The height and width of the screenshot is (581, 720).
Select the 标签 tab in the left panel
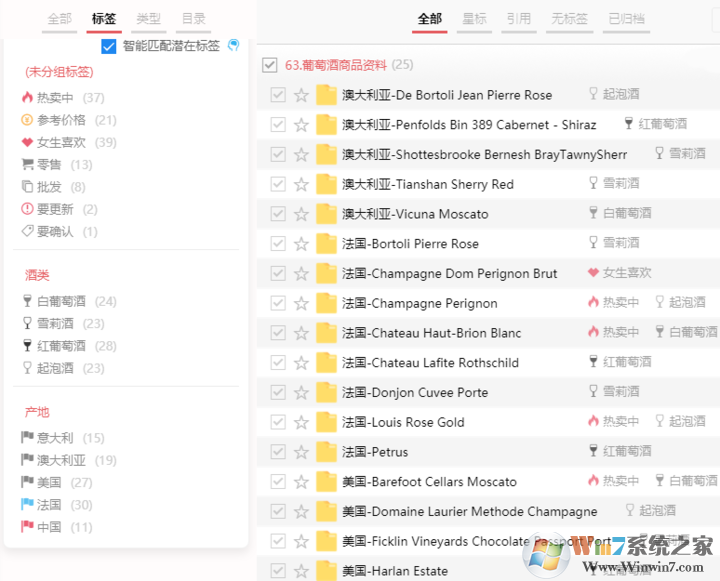pyautogui.click(x=104, y=19)
